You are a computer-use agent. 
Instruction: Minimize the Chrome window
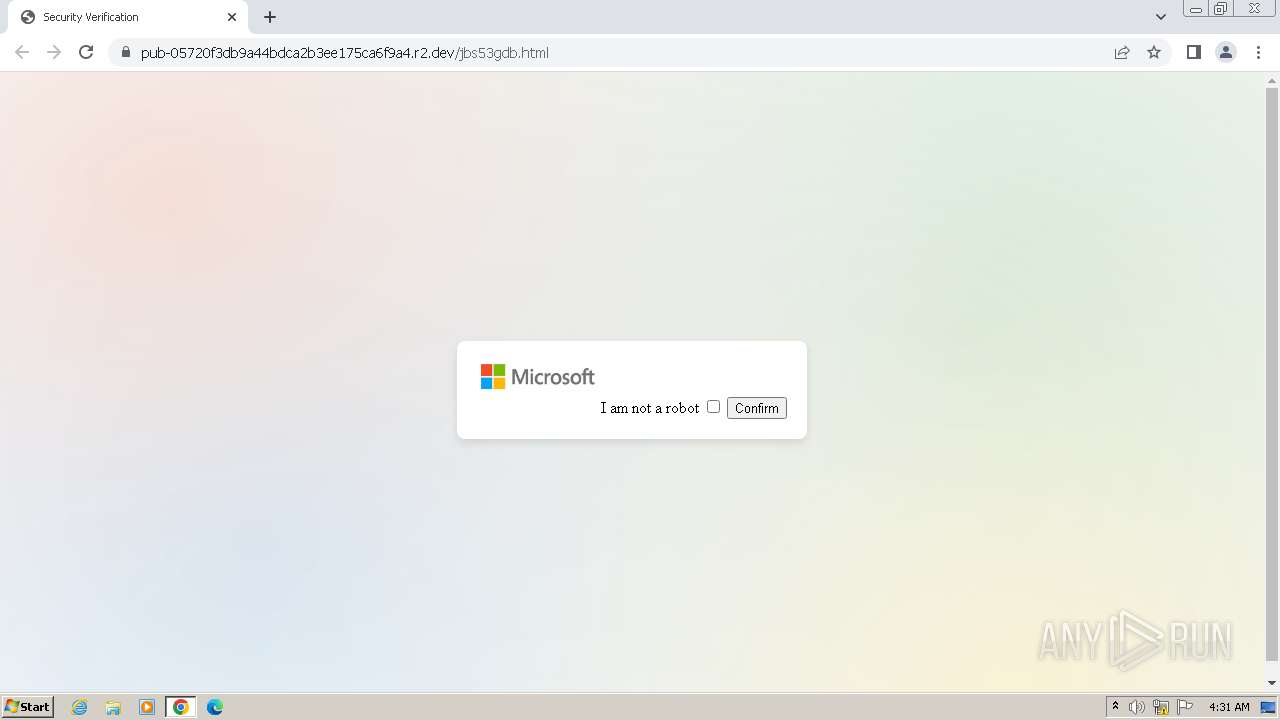1195,9
